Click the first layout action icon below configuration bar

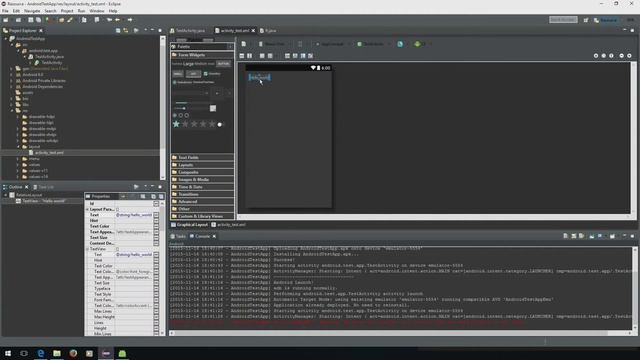pyautogui.click(x=242, y=56)
